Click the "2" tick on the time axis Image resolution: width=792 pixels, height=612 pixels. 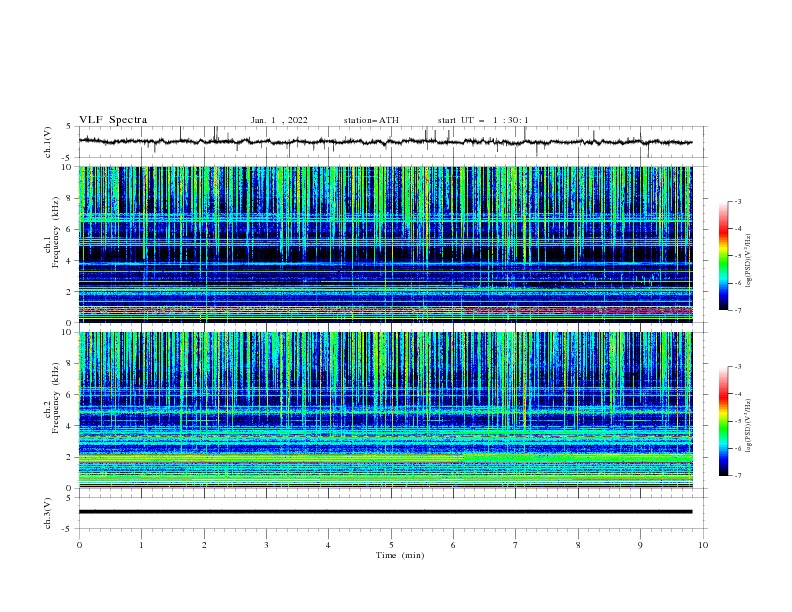click(204, 545)
